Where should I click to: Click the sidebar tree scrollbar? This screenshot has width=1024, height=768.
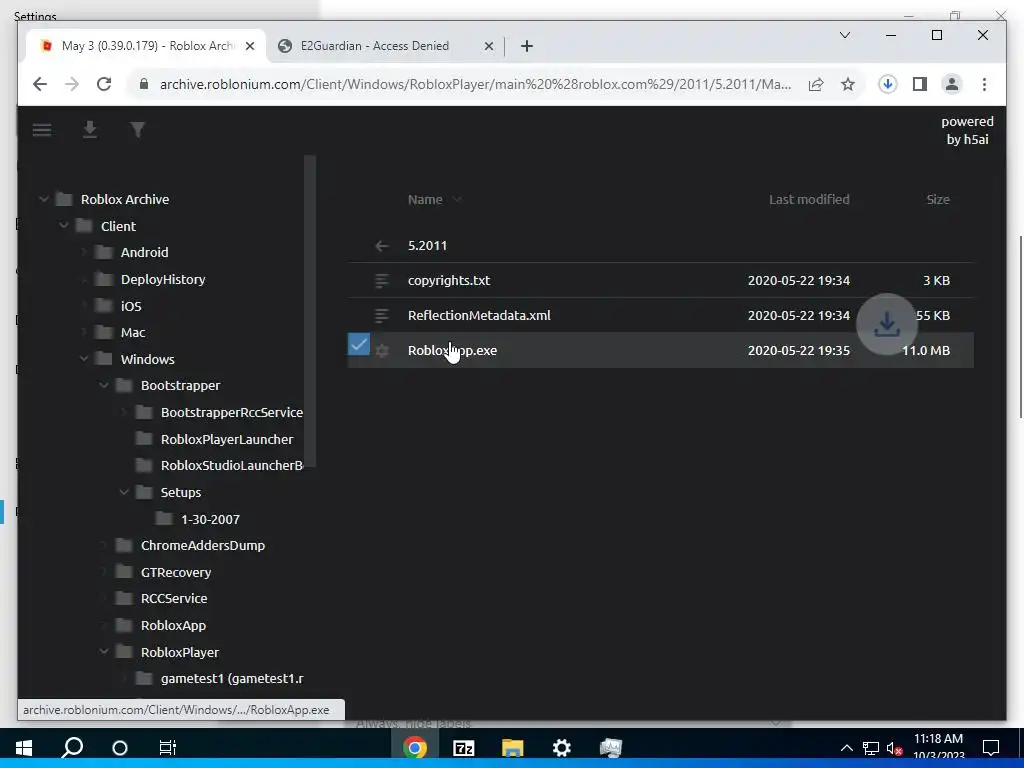coord(310,311)
